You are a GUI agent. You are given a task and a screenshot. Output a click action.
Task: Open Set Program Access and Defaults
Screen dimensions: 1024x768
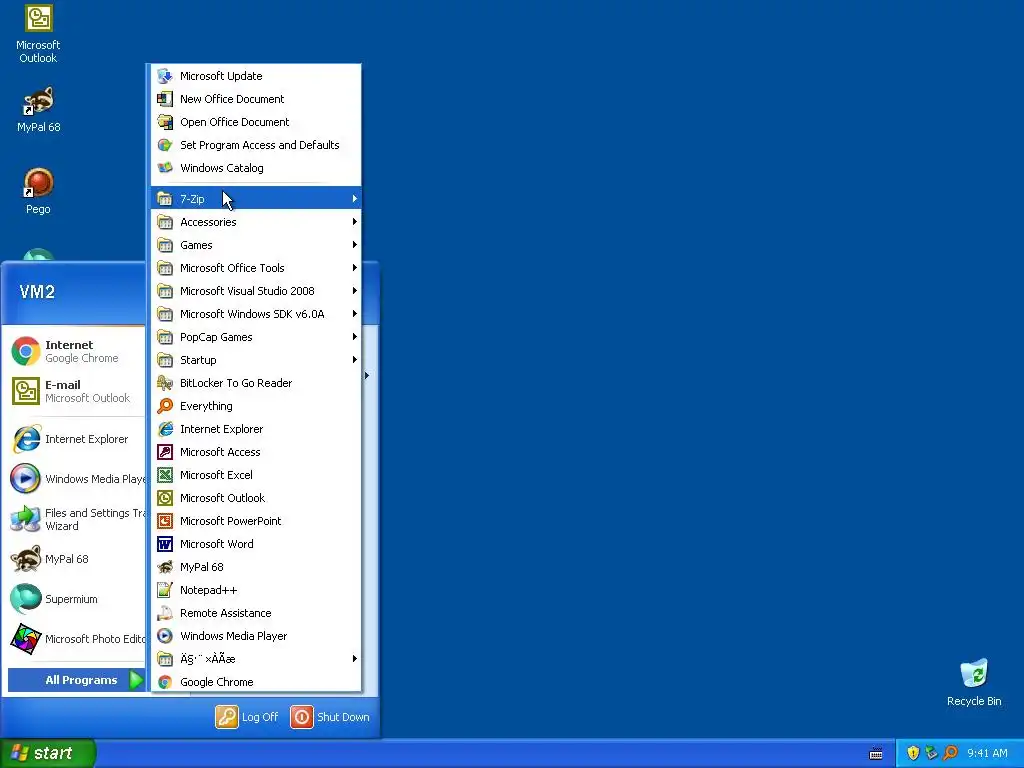[256, 145]
